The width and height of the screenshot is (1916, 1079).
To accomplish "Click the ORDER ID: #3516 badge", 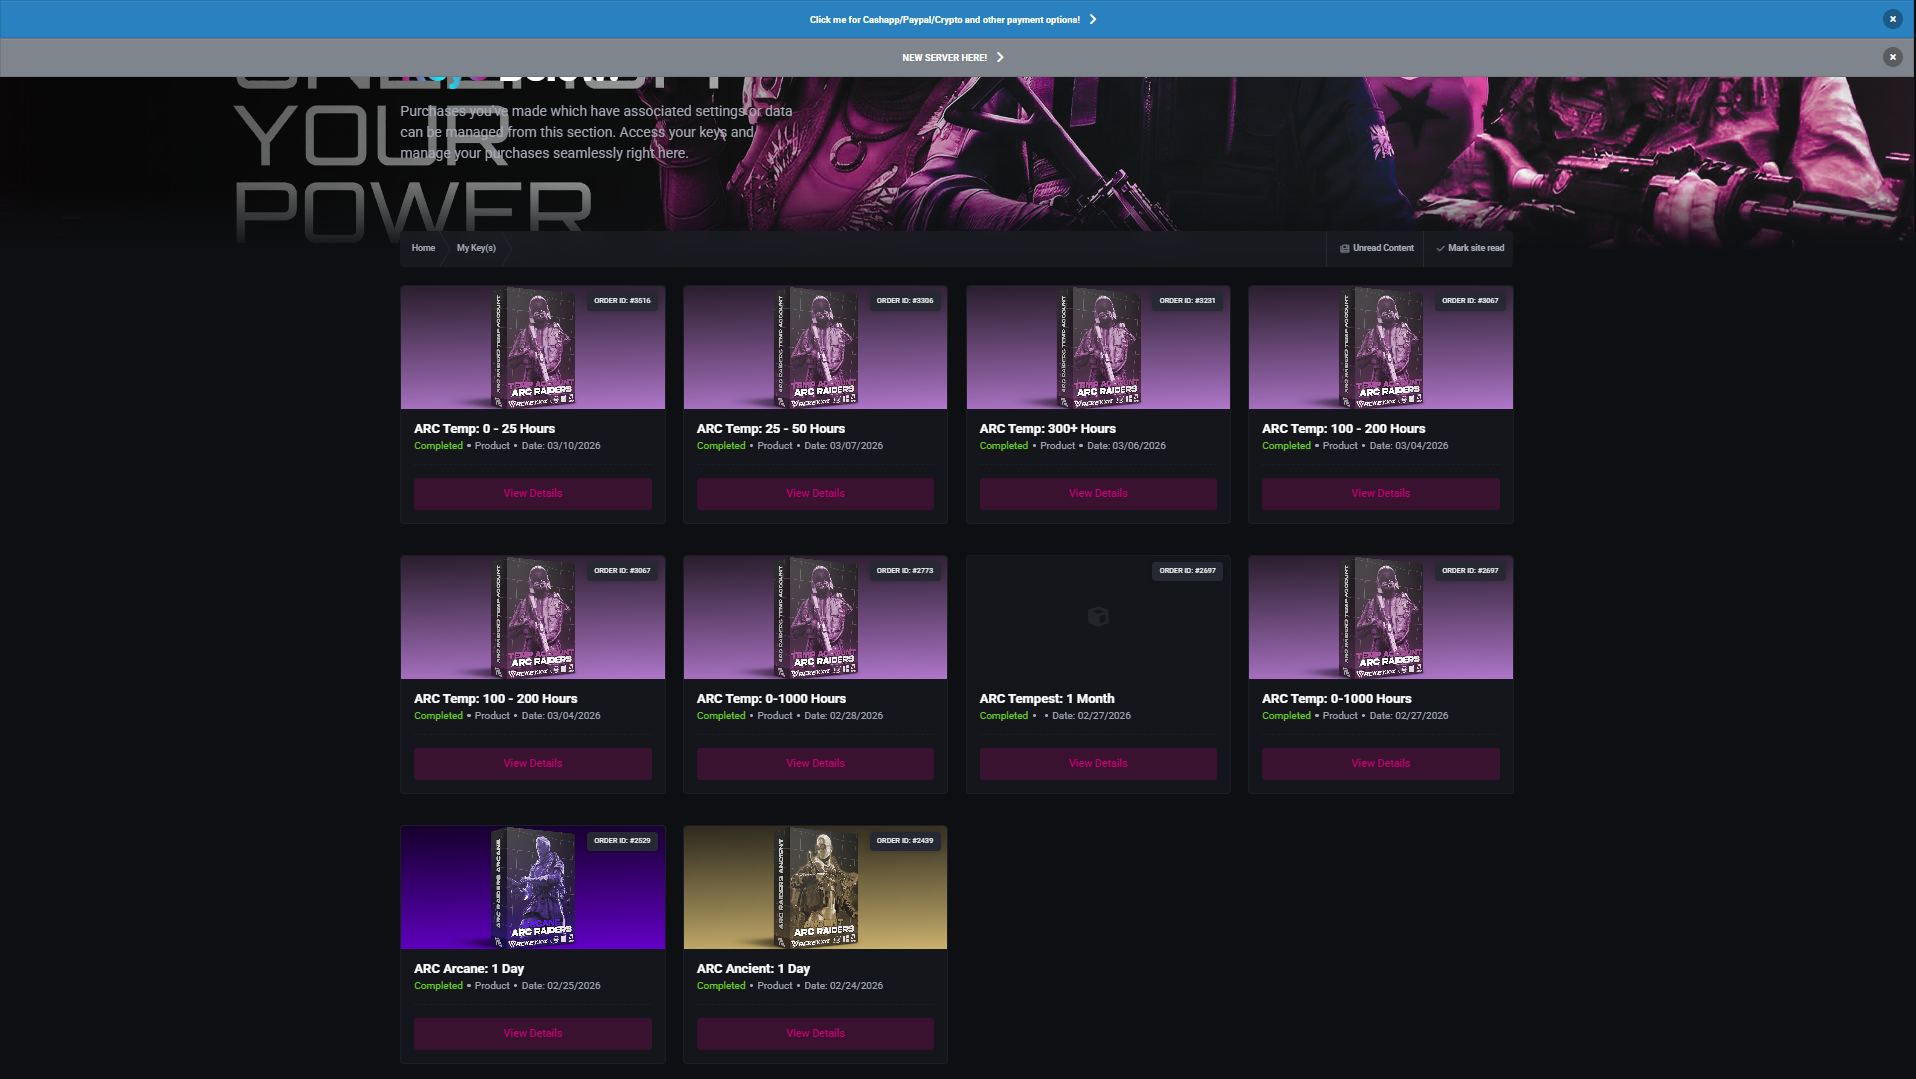I will pyautogui.click(x=622, y=301).
